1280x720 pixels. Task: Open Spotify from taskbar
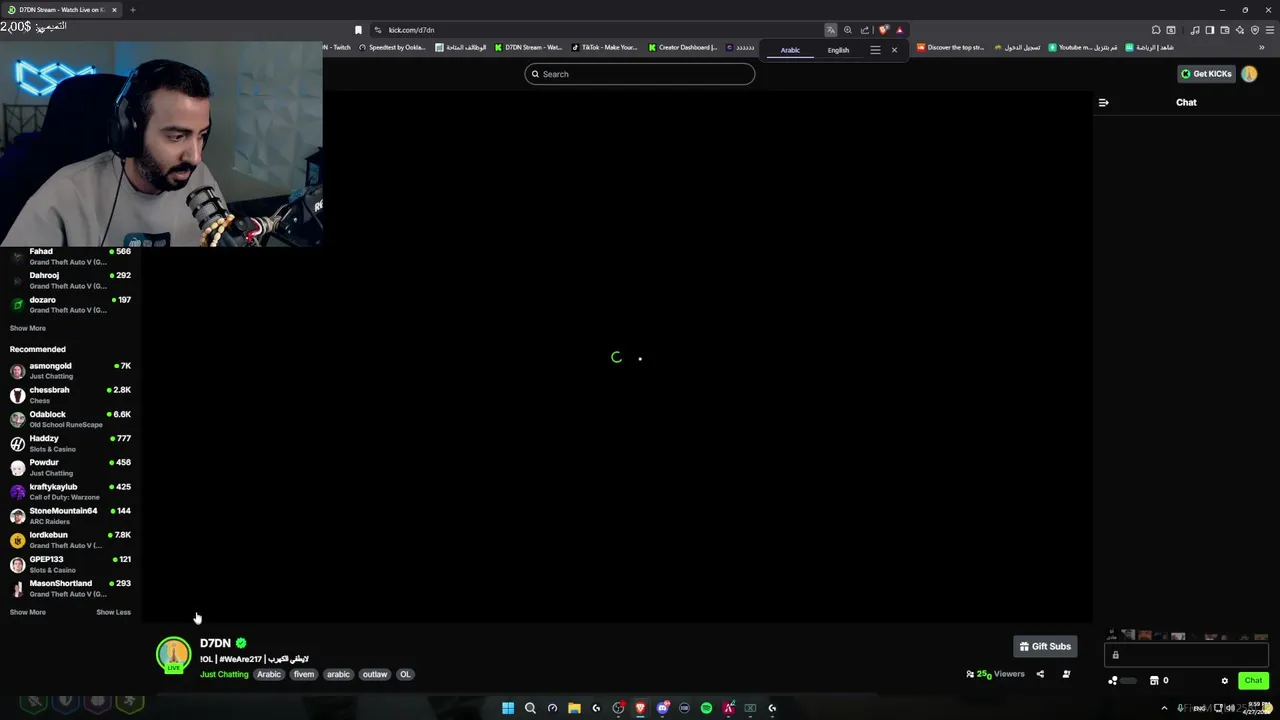tap(706, 708)
